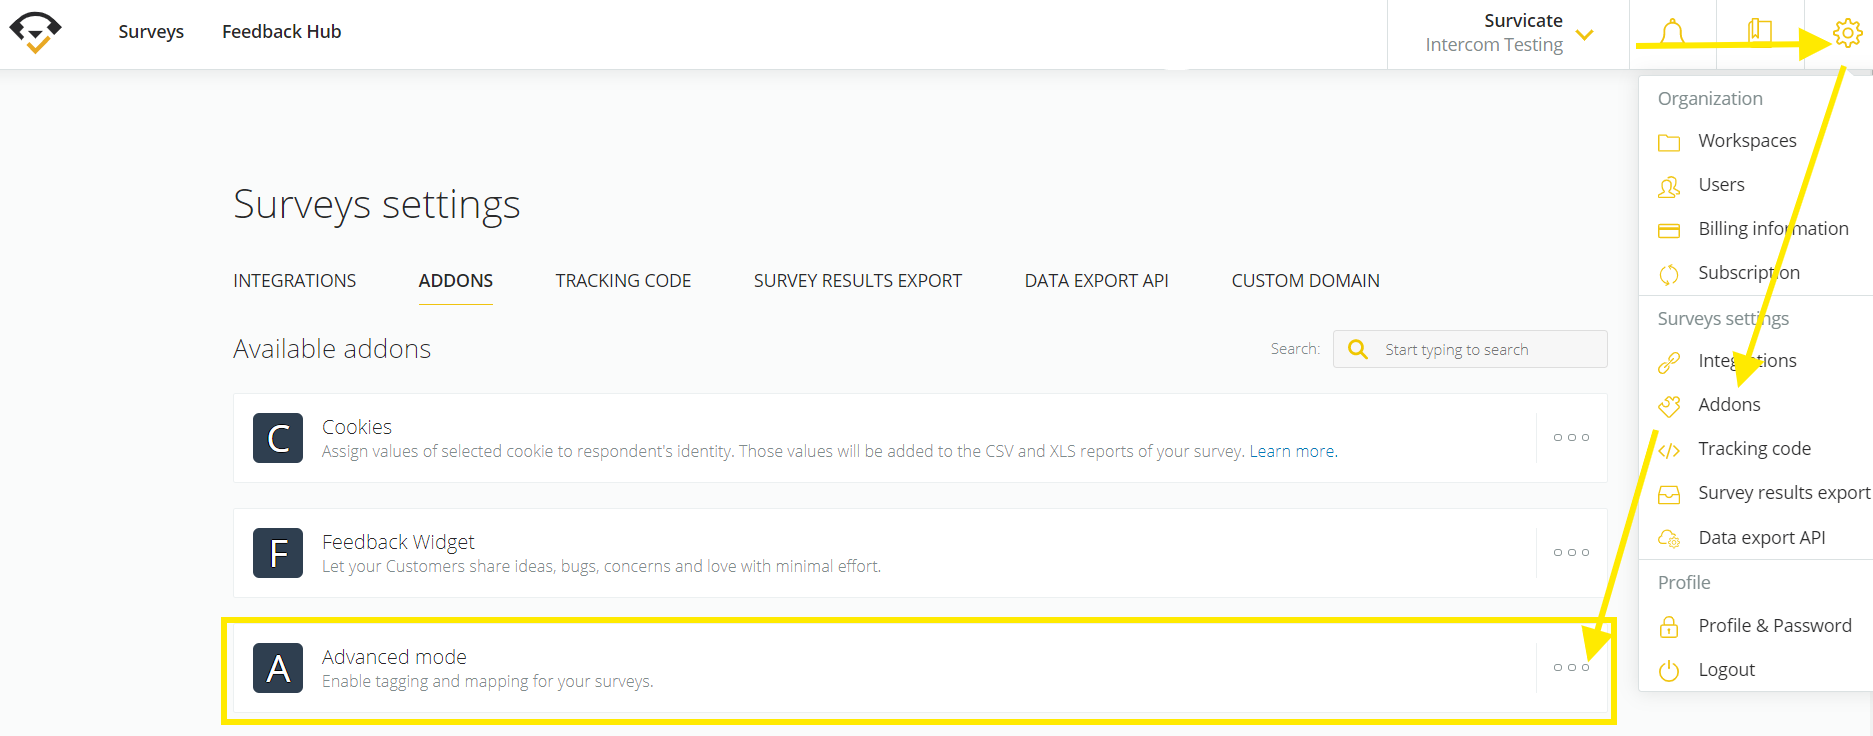Image resolution: width=1873 pixels, height=736 pixels.
Task: Open Profile & Password in the menu
Action: [x=1775, y=626]
